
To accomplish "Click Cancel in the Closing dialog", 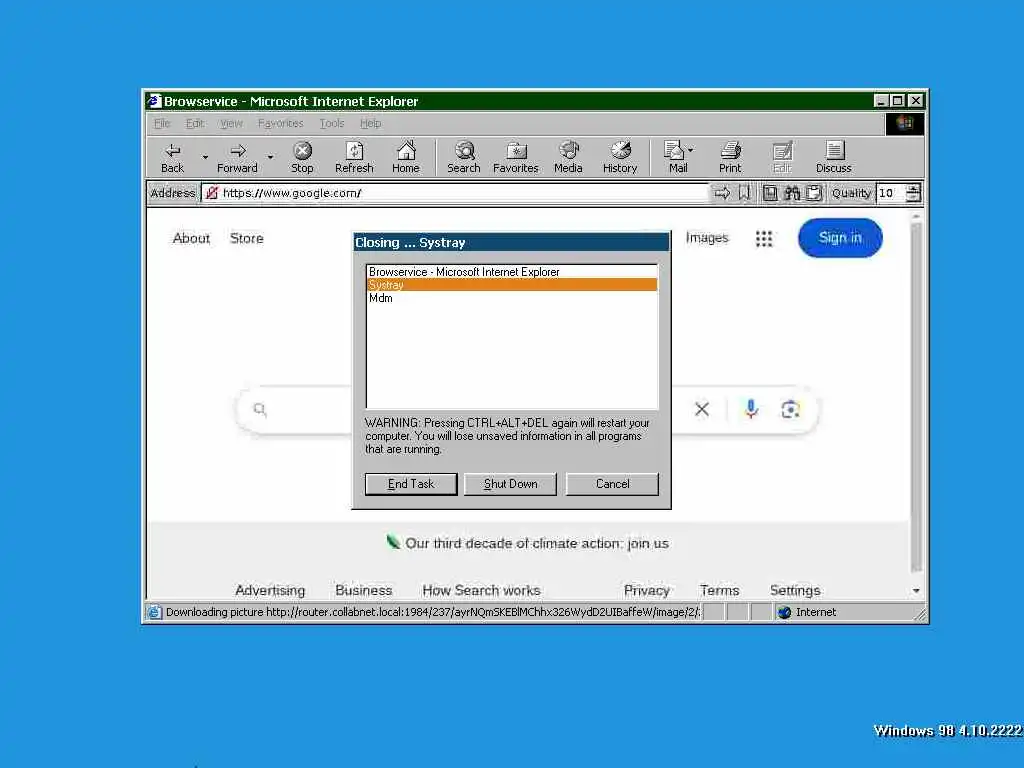I will [x=612, y=484].
